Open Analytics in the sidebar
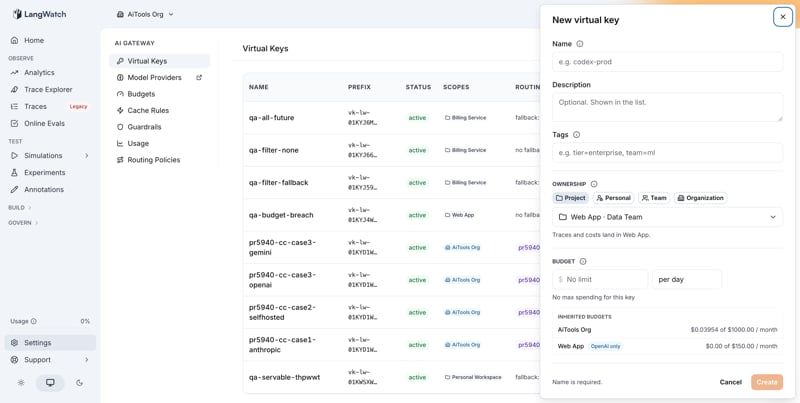 (x=50, y=72)
